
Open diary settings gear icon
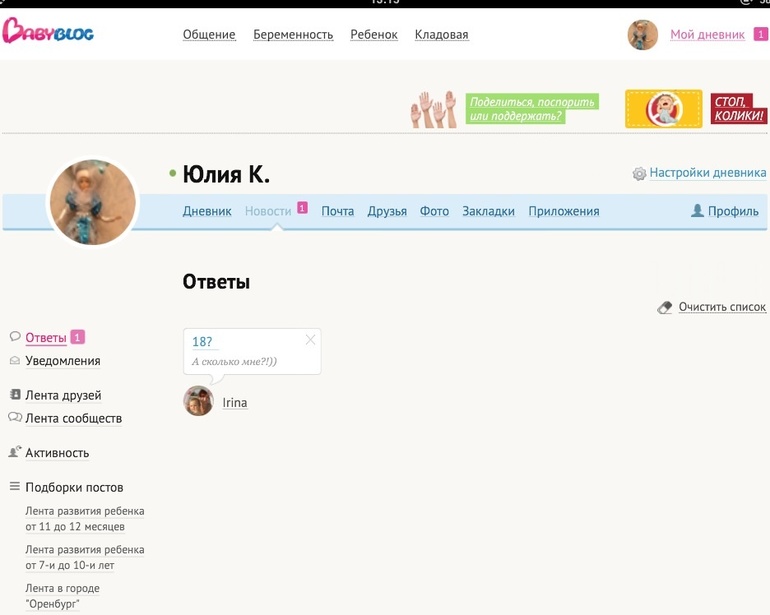[639, 174]
